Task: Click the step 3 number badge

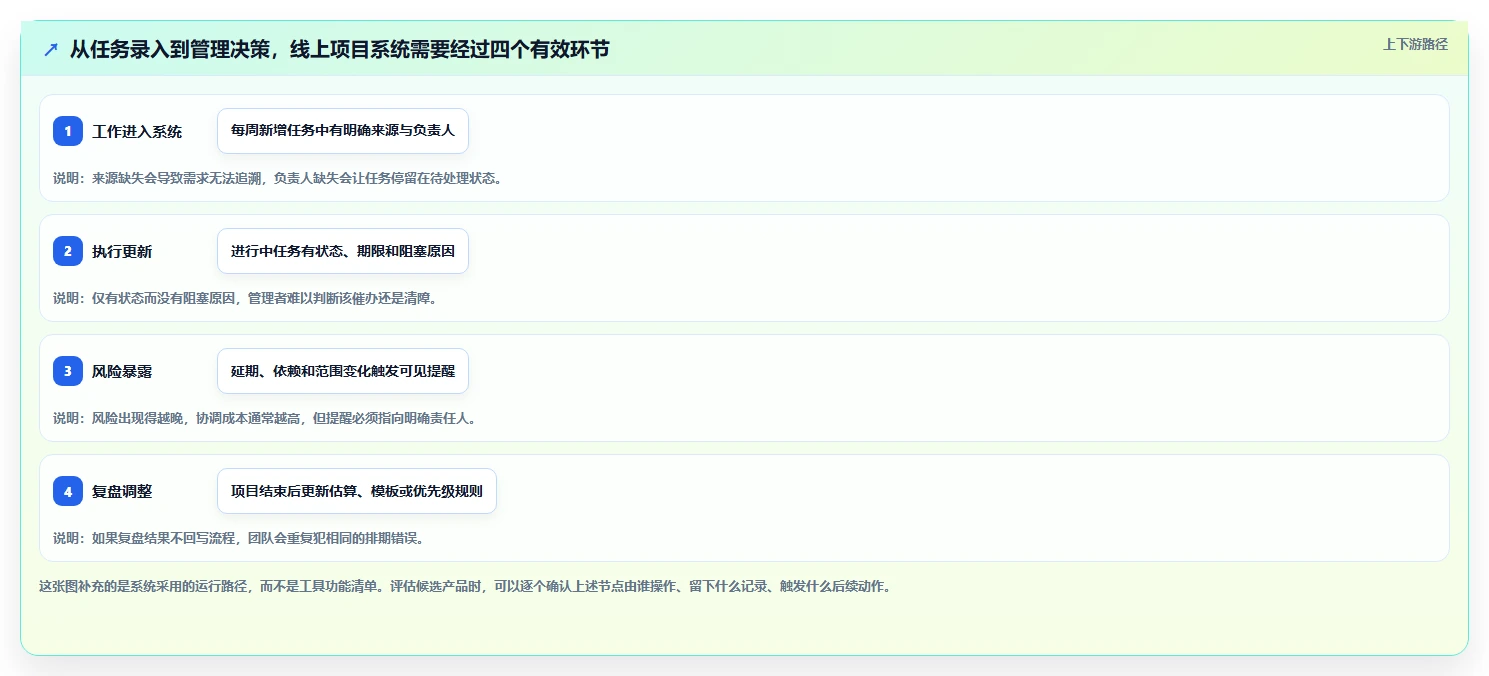Action: click(68, 371)
